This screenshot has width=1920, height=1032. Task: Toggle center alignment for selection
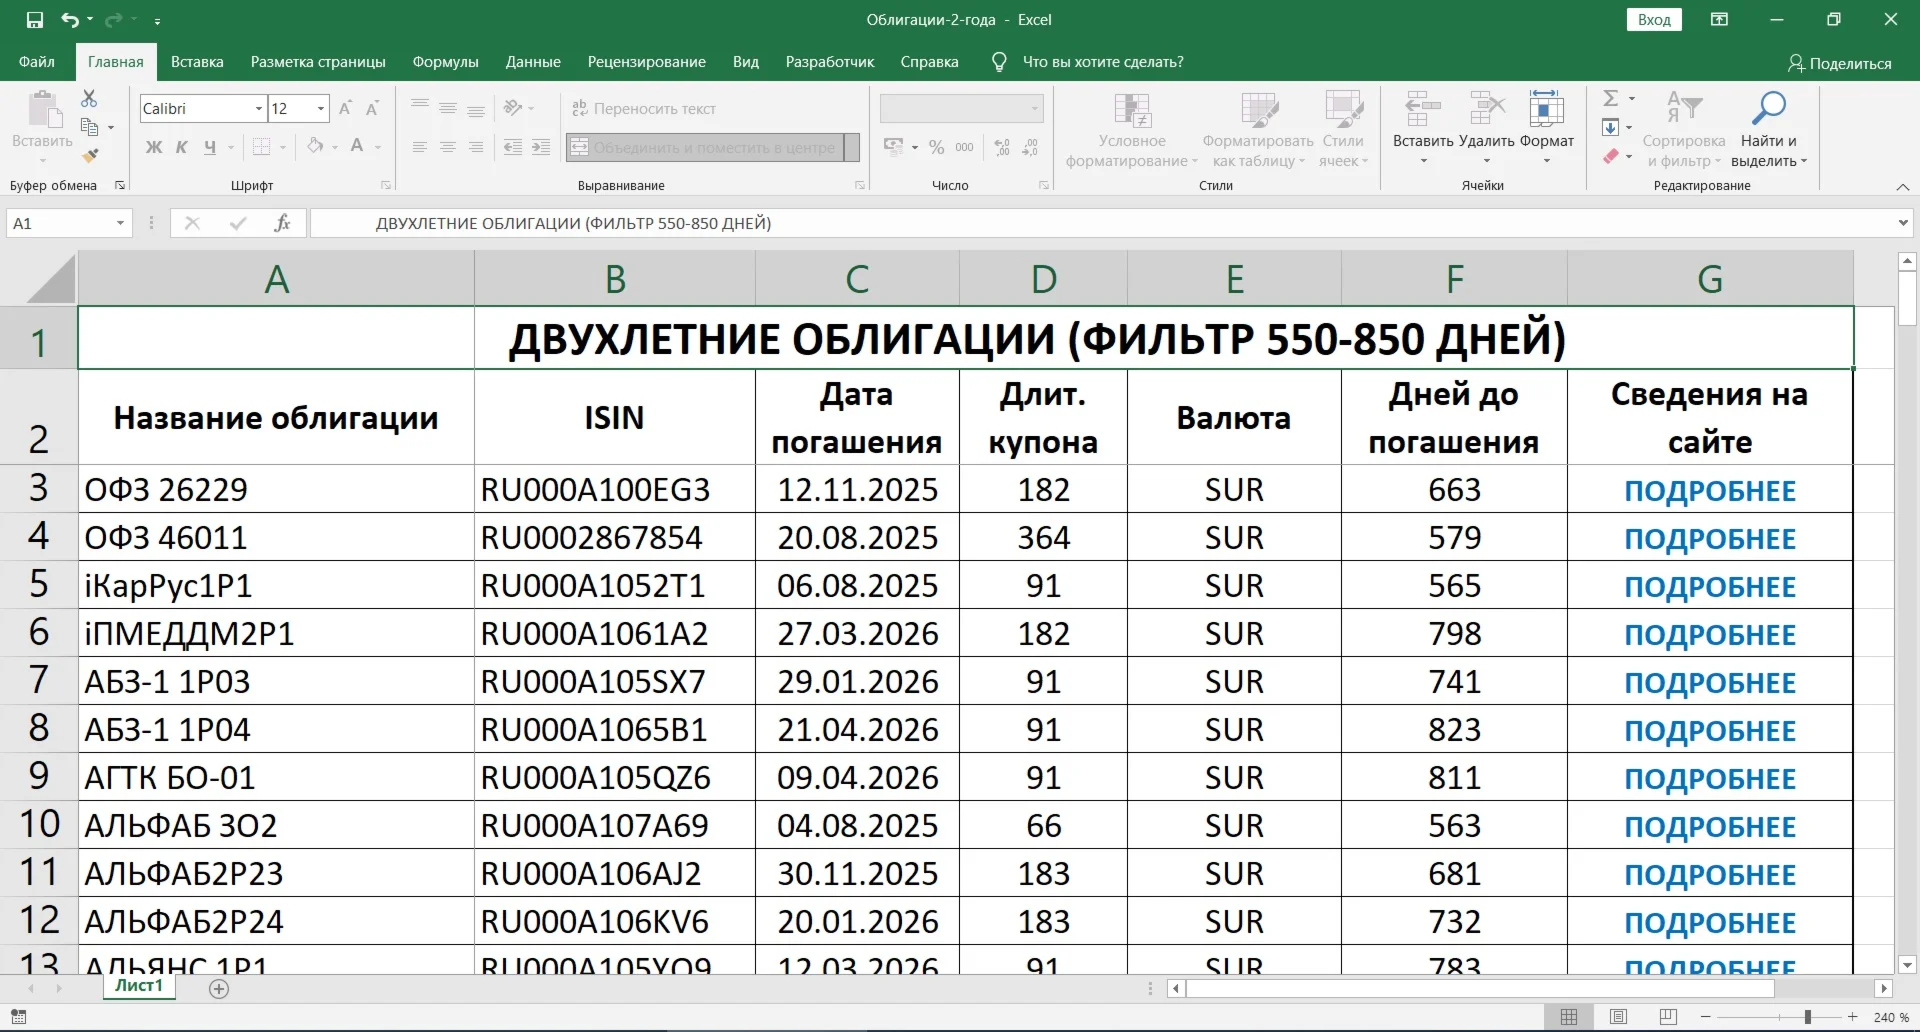pyautogui.click(x=447, y=147)
